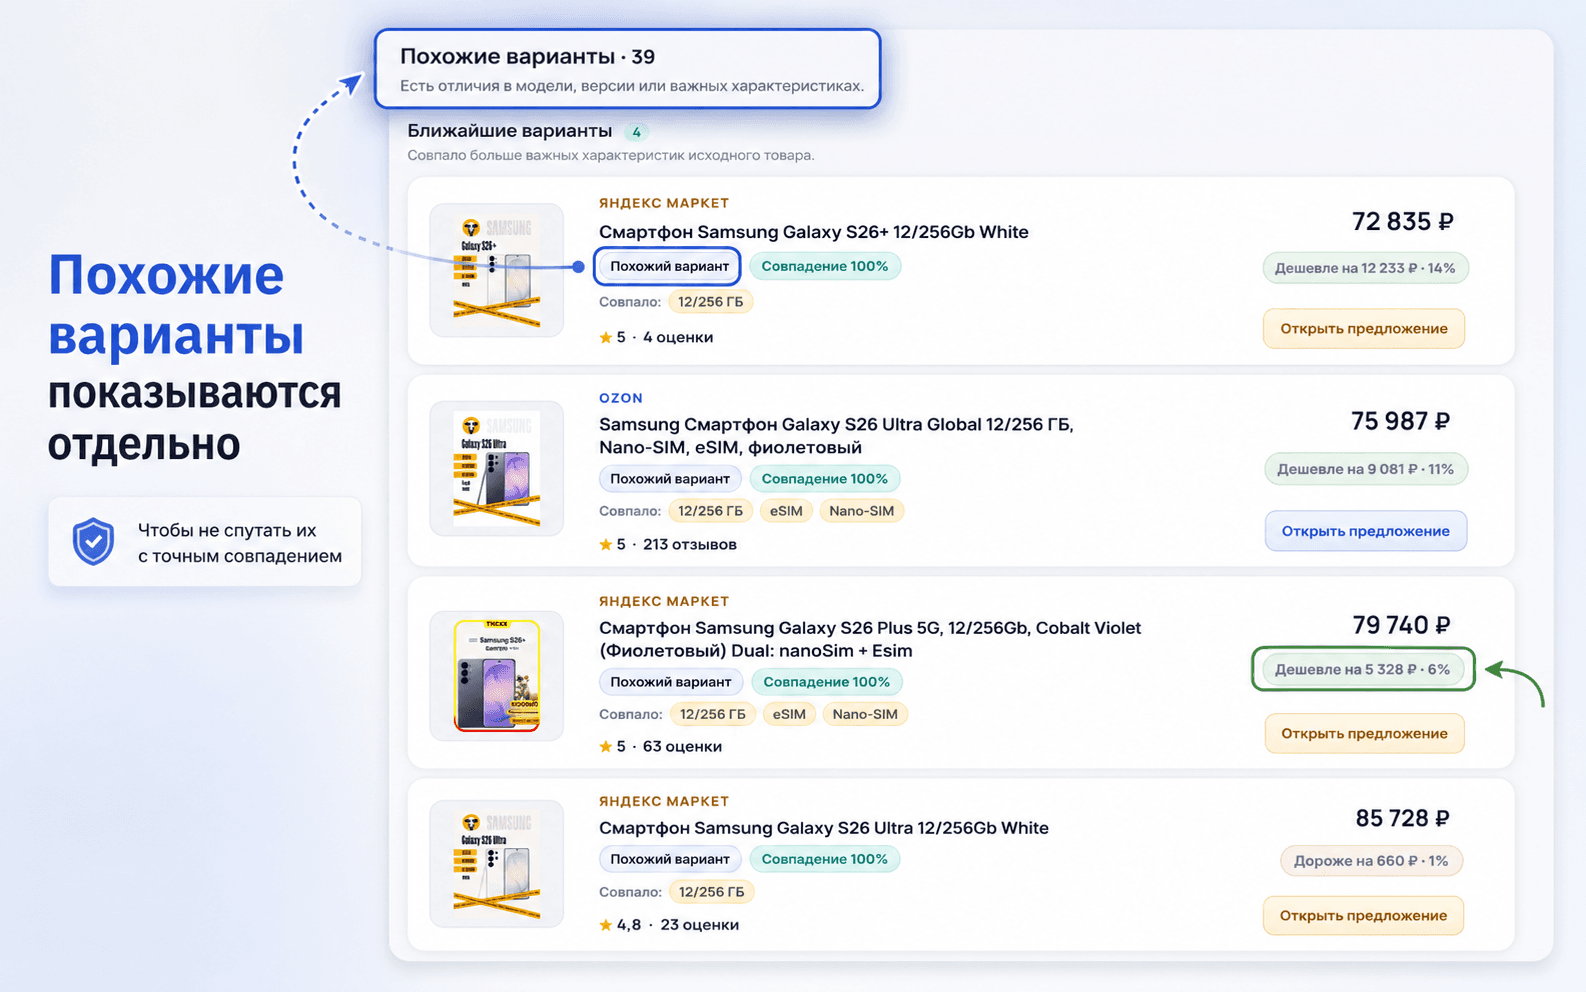Screen dimensions: 1586x992
Task: Click the Nano-SIM chip on S26 Plus 5G card
Action: click(865, 714)
